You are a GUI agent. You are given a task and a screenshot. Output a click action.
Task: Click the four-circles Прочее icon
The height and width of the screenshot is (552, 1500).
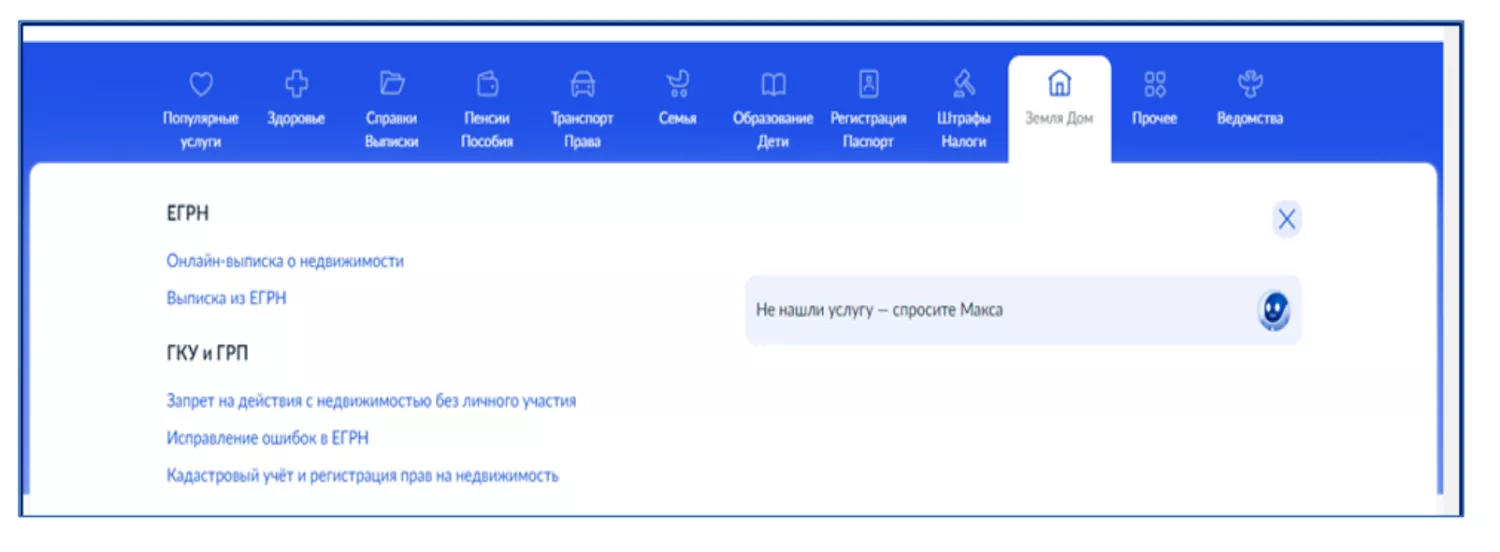click(x=1155, y=84)
